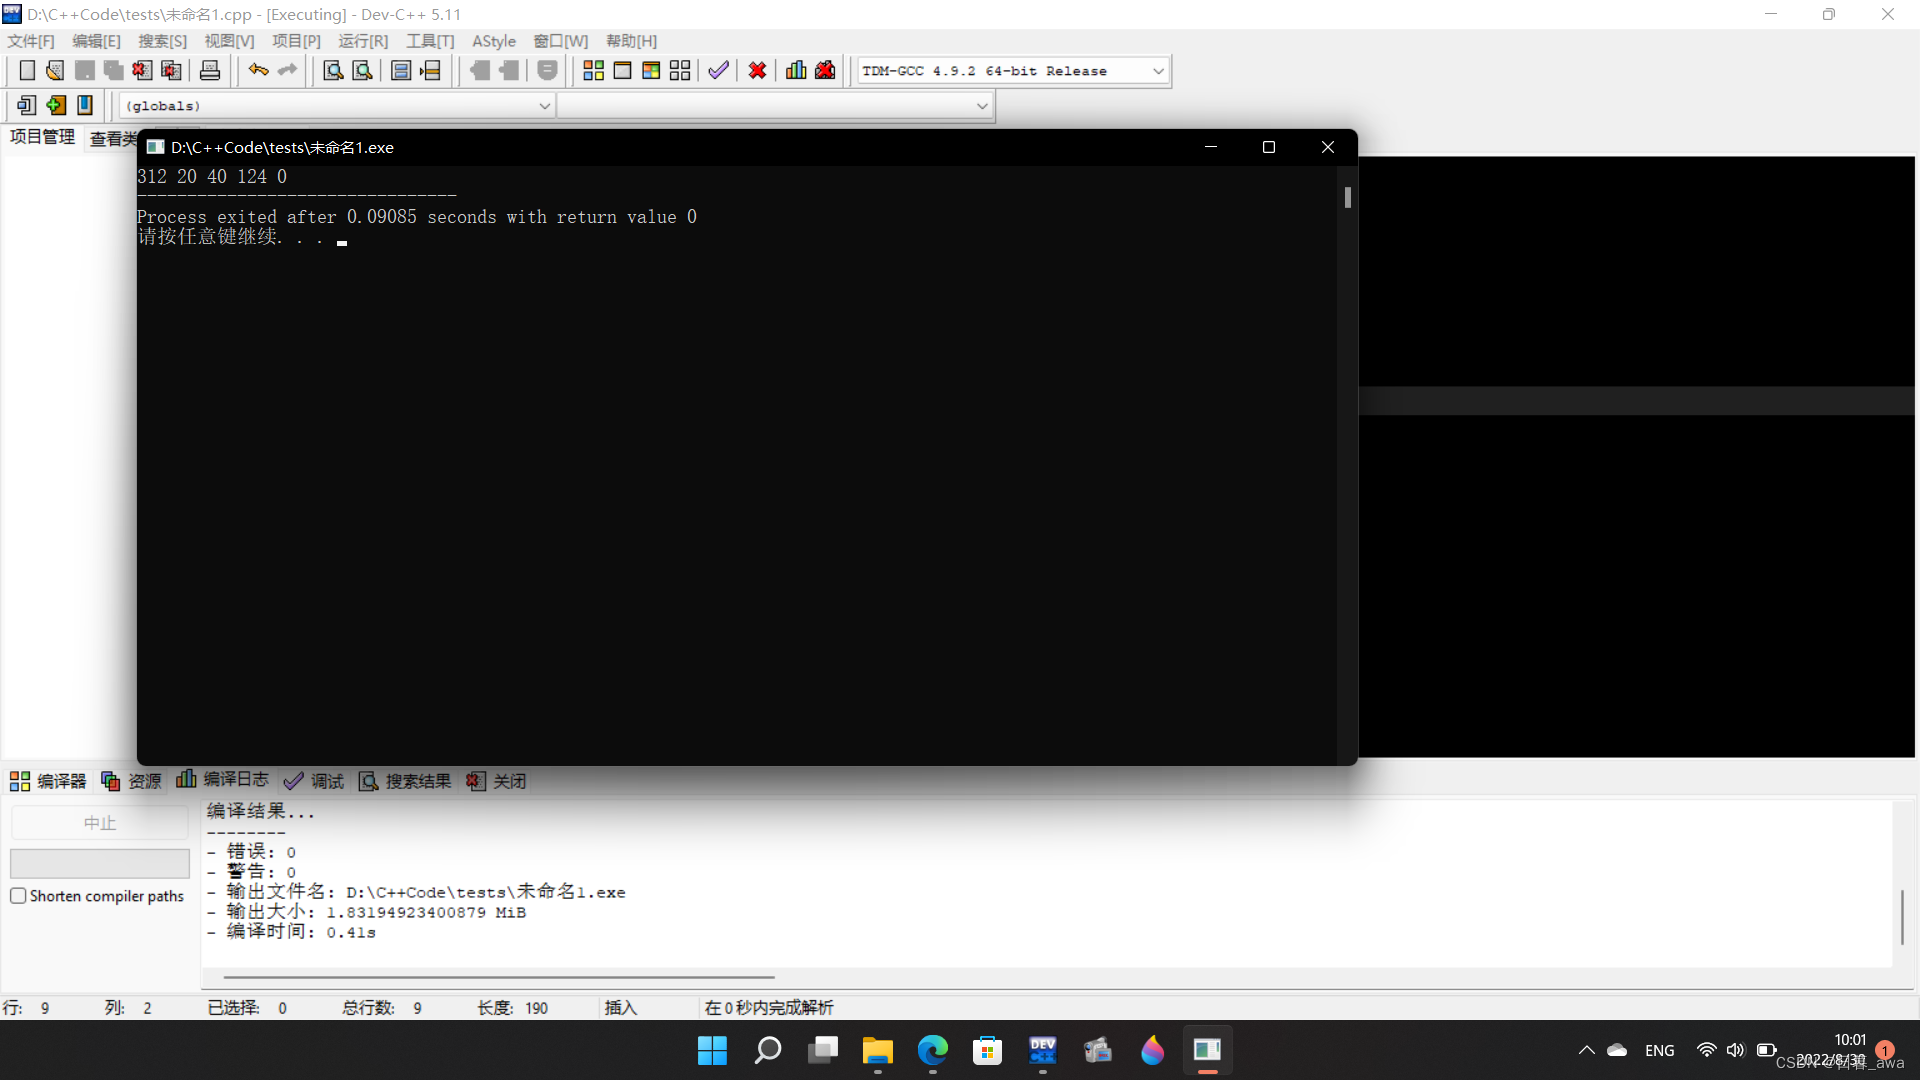Screen dimensions: 1920x1080
Task: Open the 文件[F] menu
Action: click(x=31, y=41)
